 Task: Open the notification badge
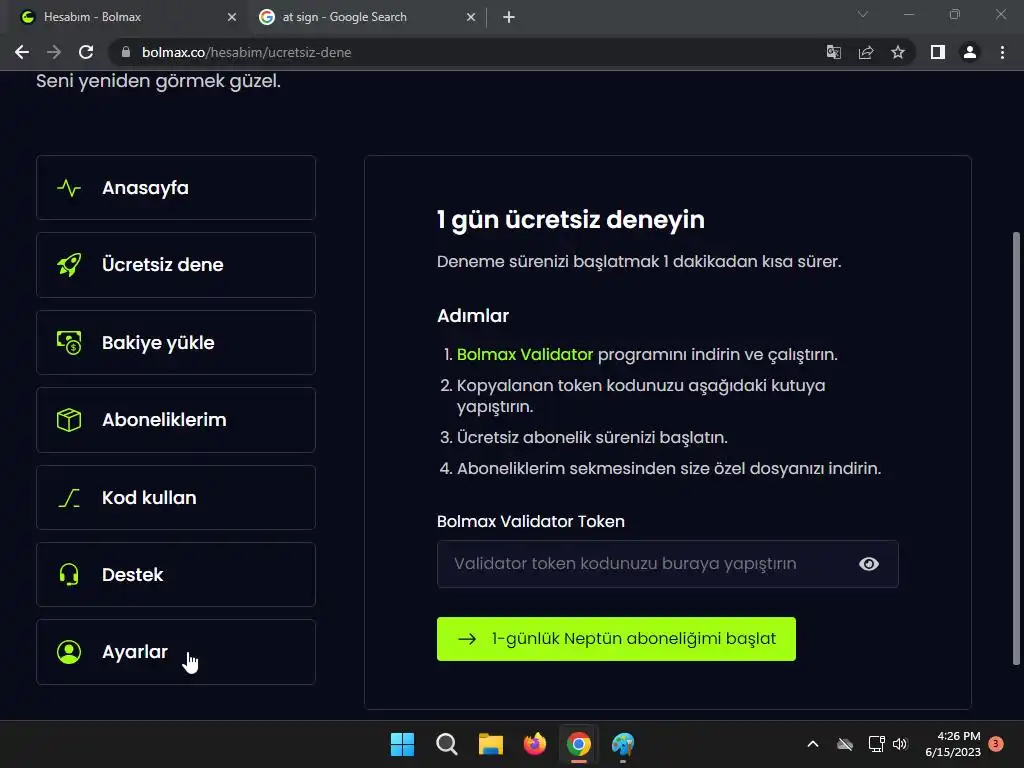click(x=996, y=743)
